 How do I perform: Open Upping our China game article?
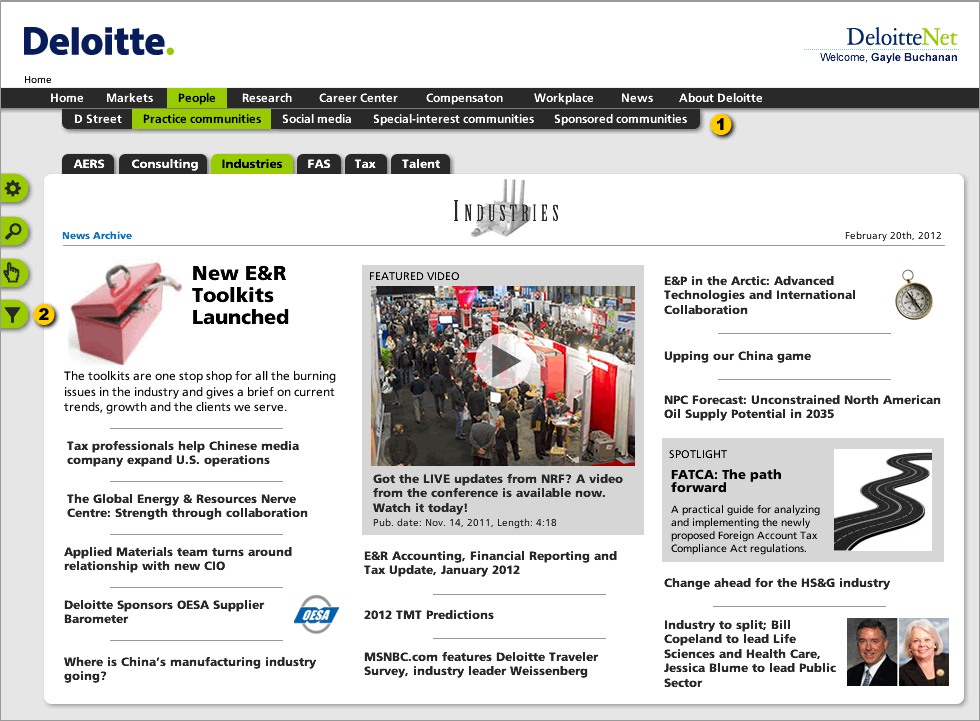pos(738,356)
